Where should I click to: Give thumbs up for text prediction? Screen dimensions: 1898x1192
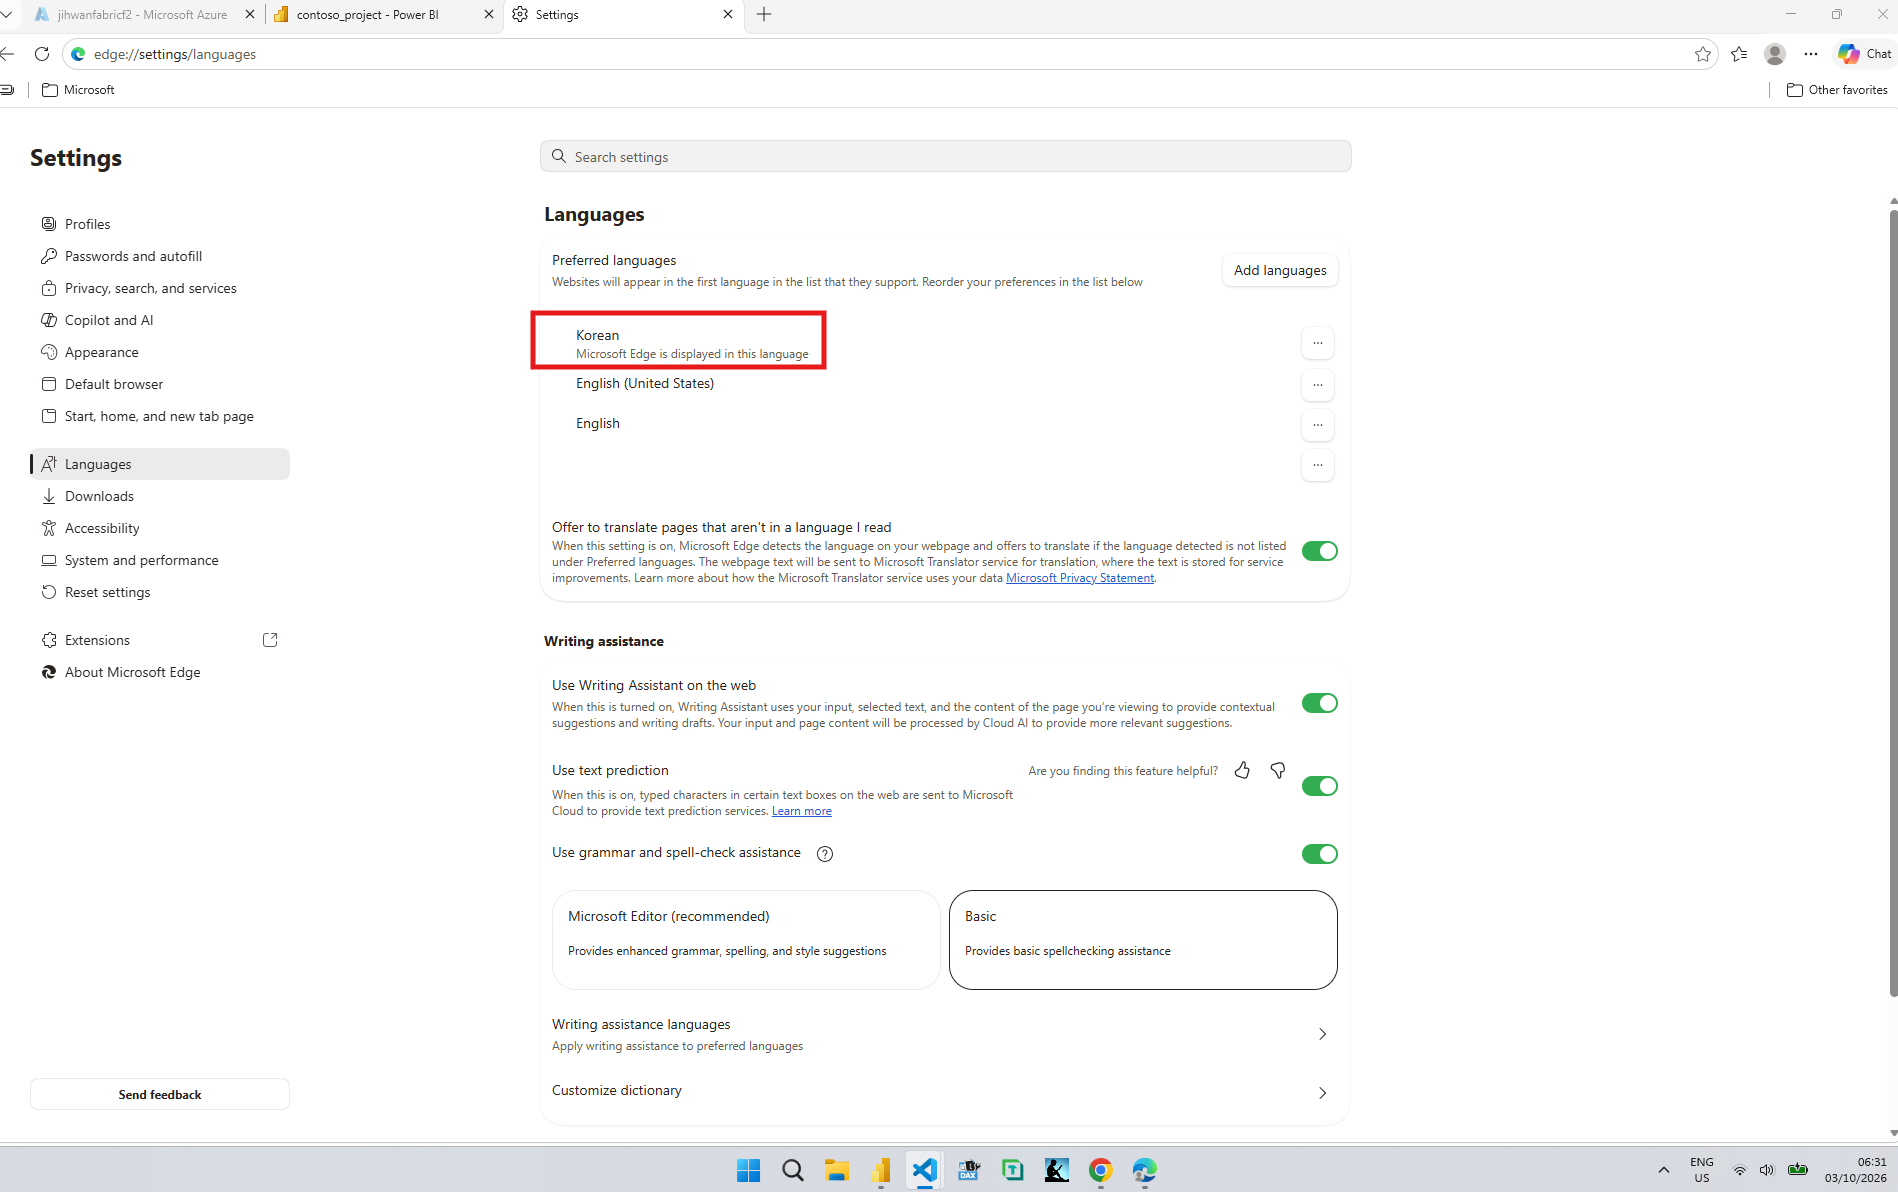pos(1242,770)
